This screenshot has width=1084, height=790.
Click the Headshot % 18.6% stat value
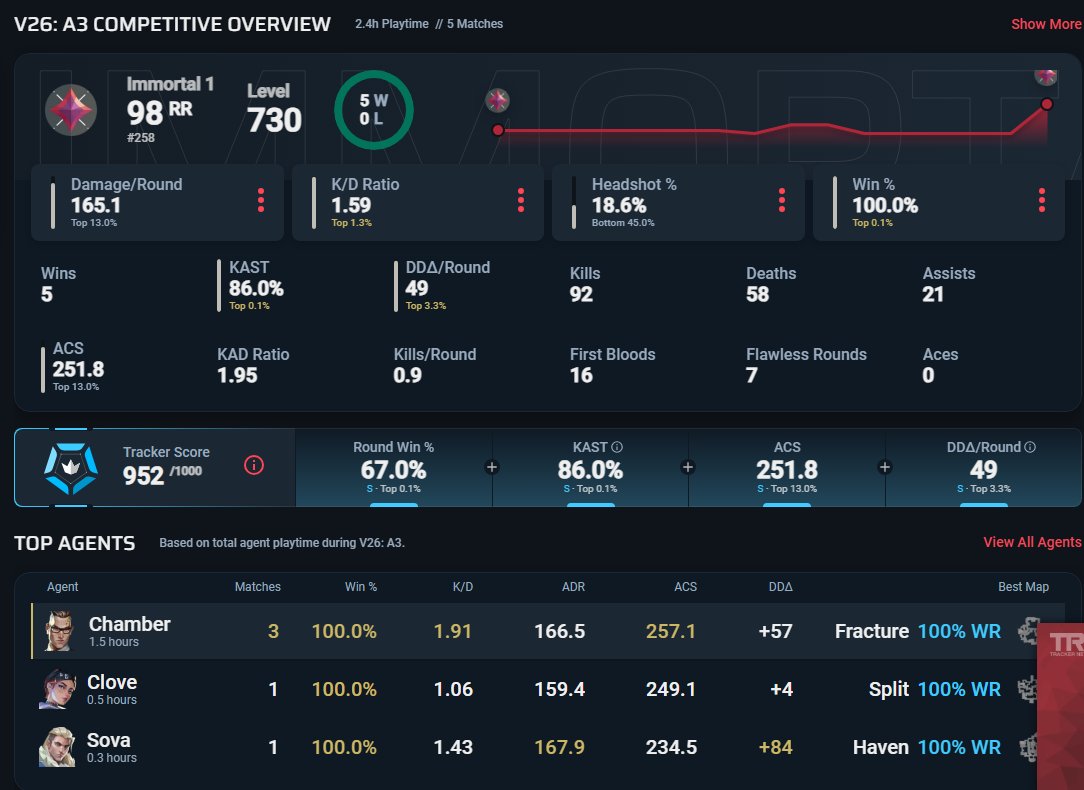619,205
